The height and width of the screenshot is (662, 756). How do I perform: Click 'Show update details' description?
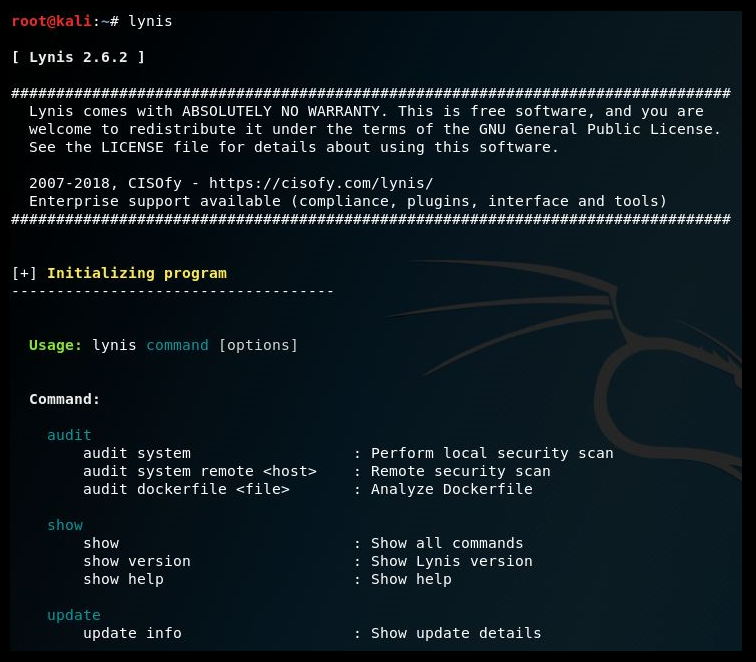click(456, 633)
